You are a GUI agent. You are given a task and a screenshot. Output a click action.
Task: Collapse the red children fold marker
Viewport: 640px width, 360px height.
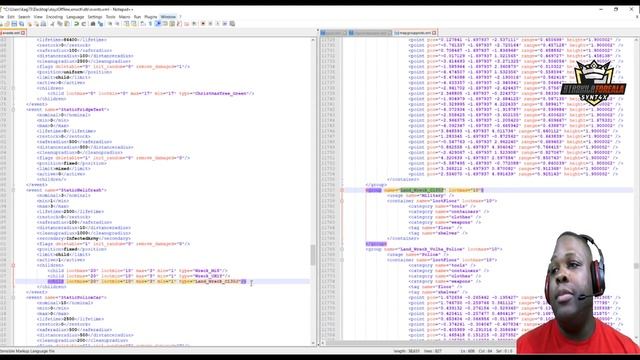tap(13, 265)
